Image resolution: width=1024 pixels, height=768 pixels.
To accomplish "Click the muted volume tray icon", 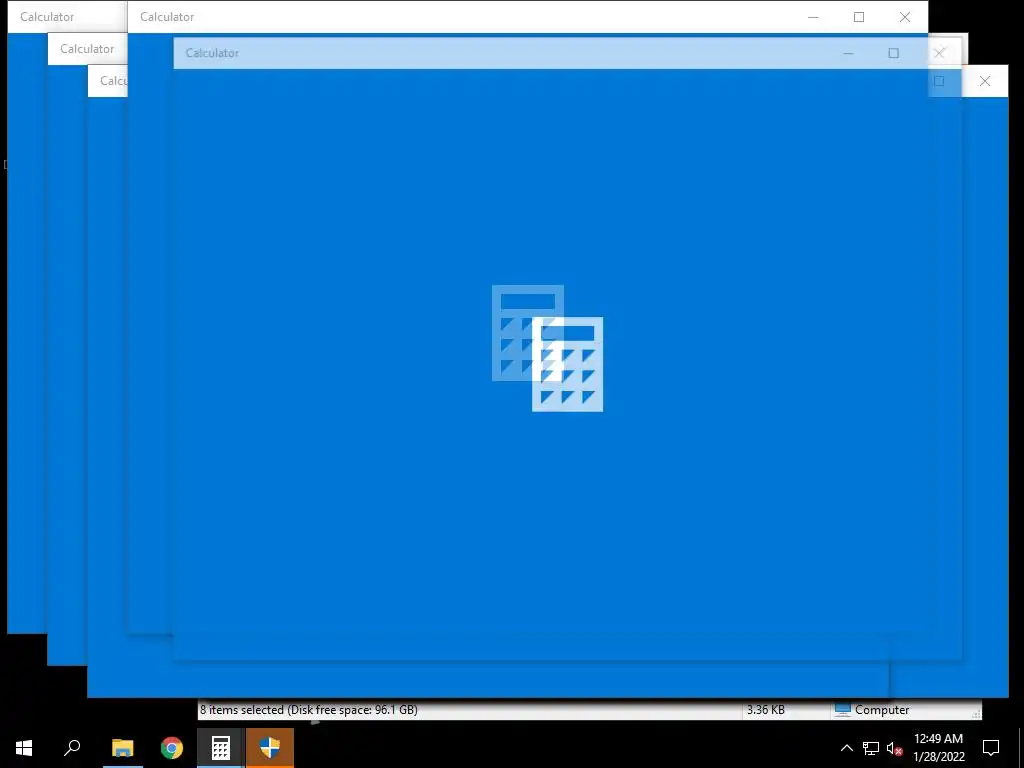I will pyautogui.click(x=894, y=748).
